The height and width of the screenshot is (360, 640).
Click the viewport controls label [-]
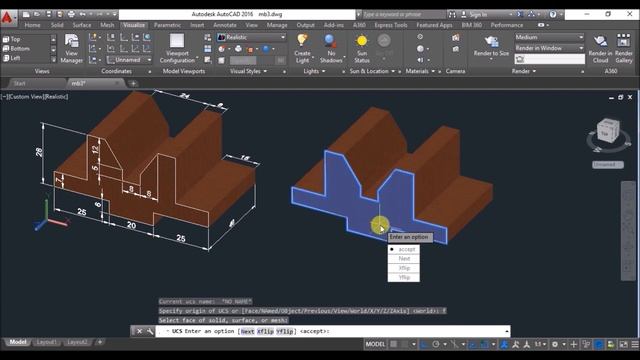3,97
